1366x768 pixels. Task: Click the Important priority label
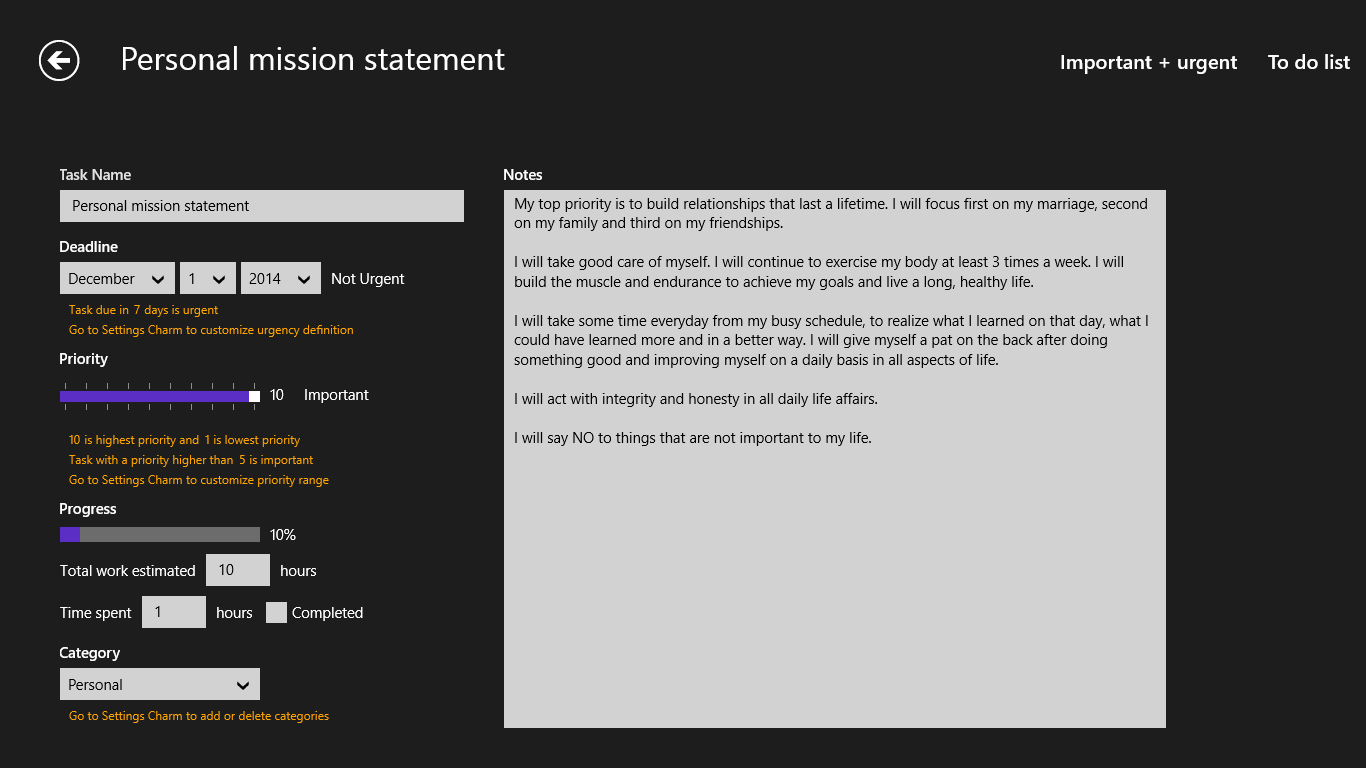click(x=336, y=395)
